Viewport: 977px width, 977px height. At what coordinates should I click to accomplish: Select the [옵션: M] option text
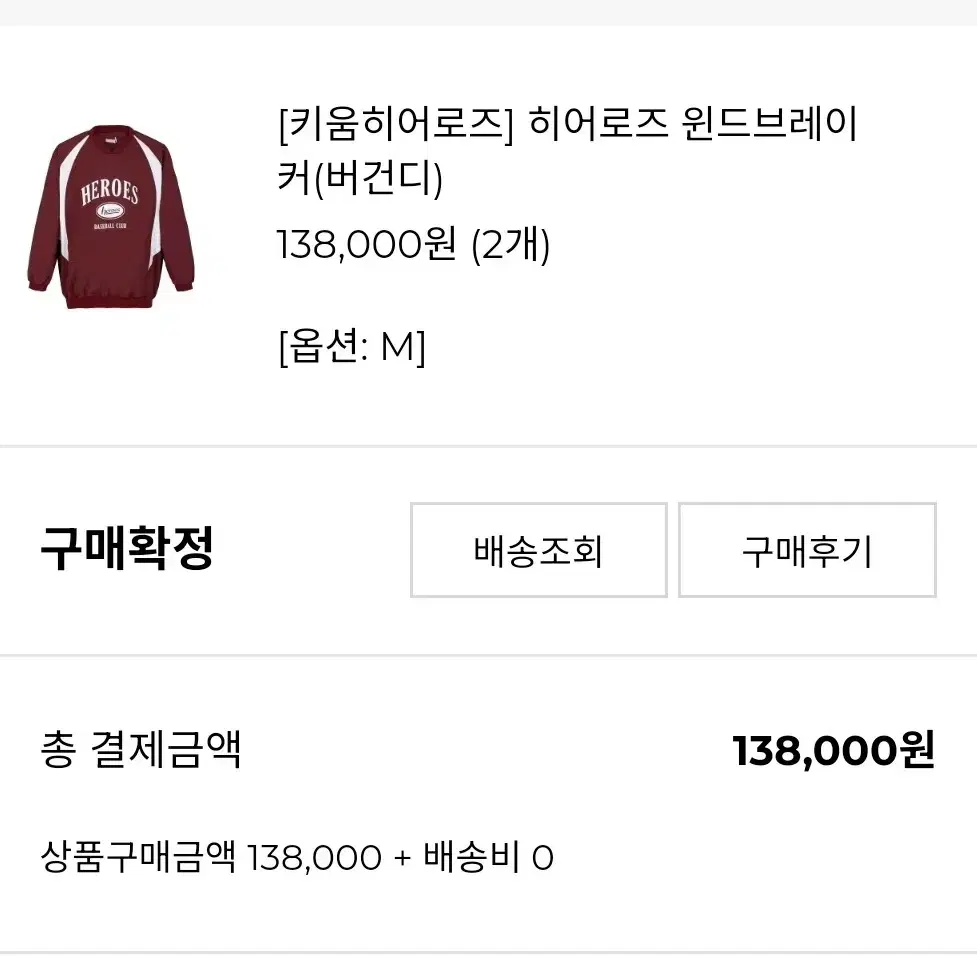click(x=352, y=346)
